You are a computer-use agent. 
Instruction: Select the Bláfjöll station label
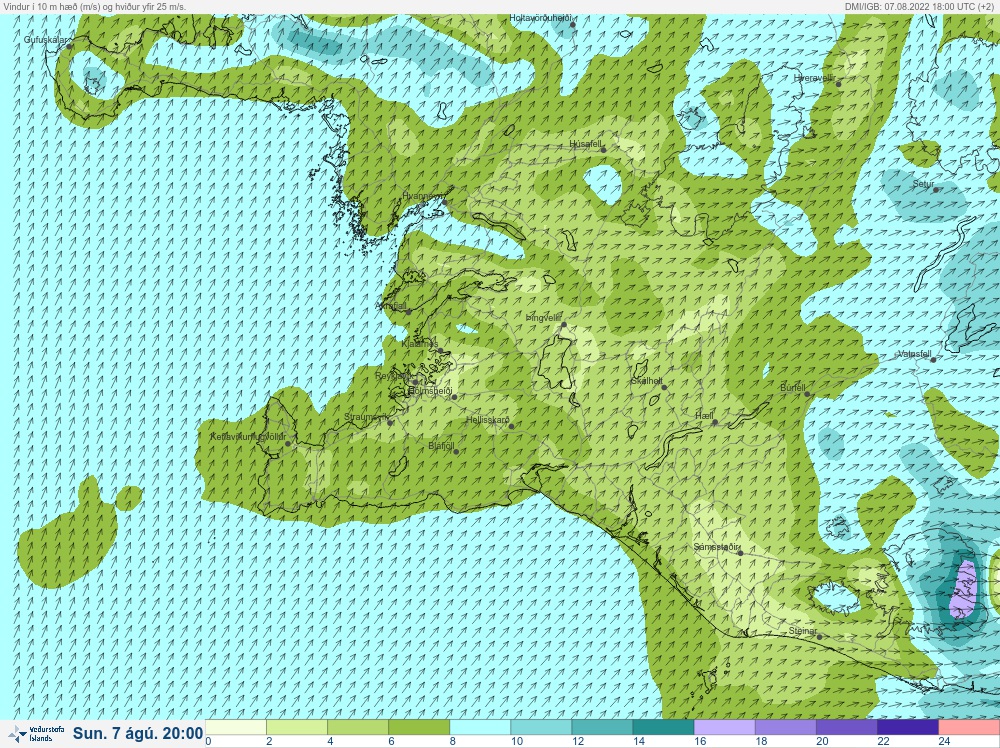point(441,446)
